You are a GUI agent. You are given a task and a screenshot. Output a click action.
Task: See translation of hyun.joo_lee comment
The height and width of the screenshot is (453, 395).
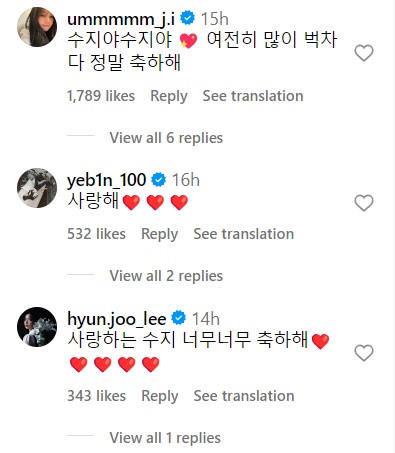[x=244, y=396]
